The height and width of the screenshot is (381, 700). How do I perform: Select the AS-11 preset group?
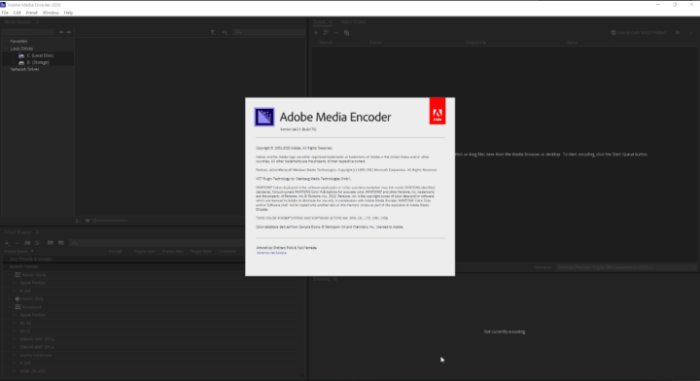[x=25, y=331]
